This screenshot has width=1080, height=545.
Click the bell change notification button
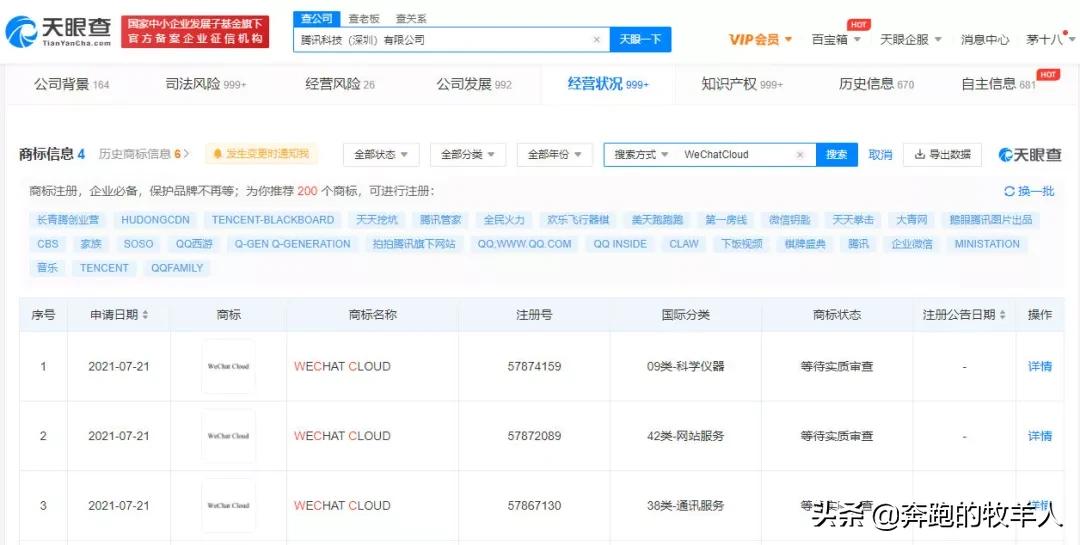click(x=261, y=154)
